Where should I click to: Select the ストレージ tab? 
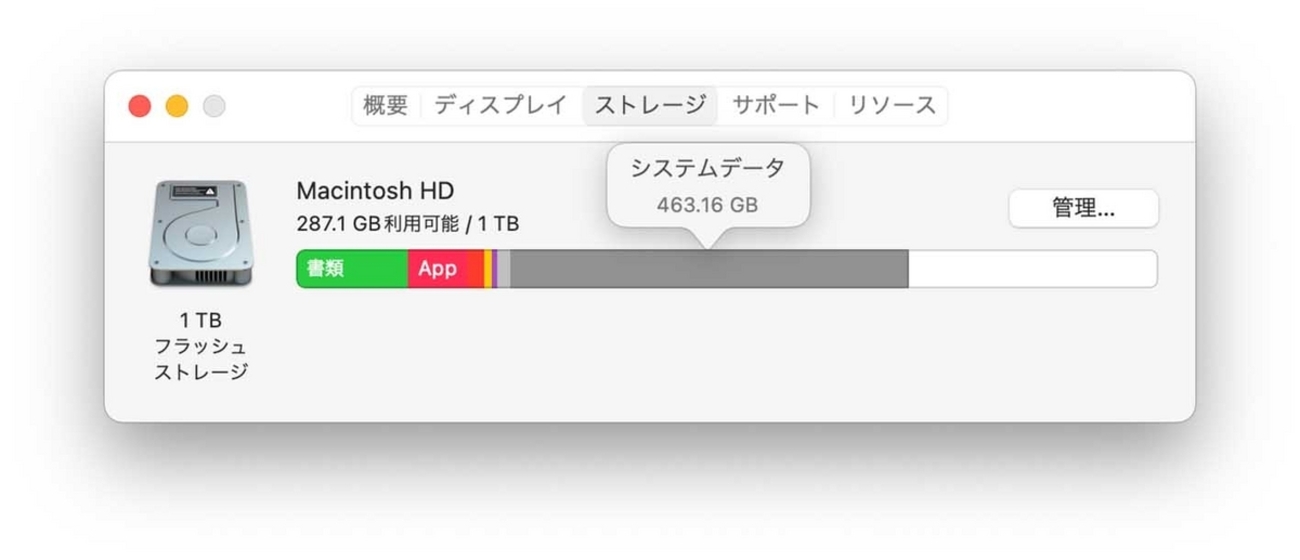pyautogui.click(x=650, y=105)
